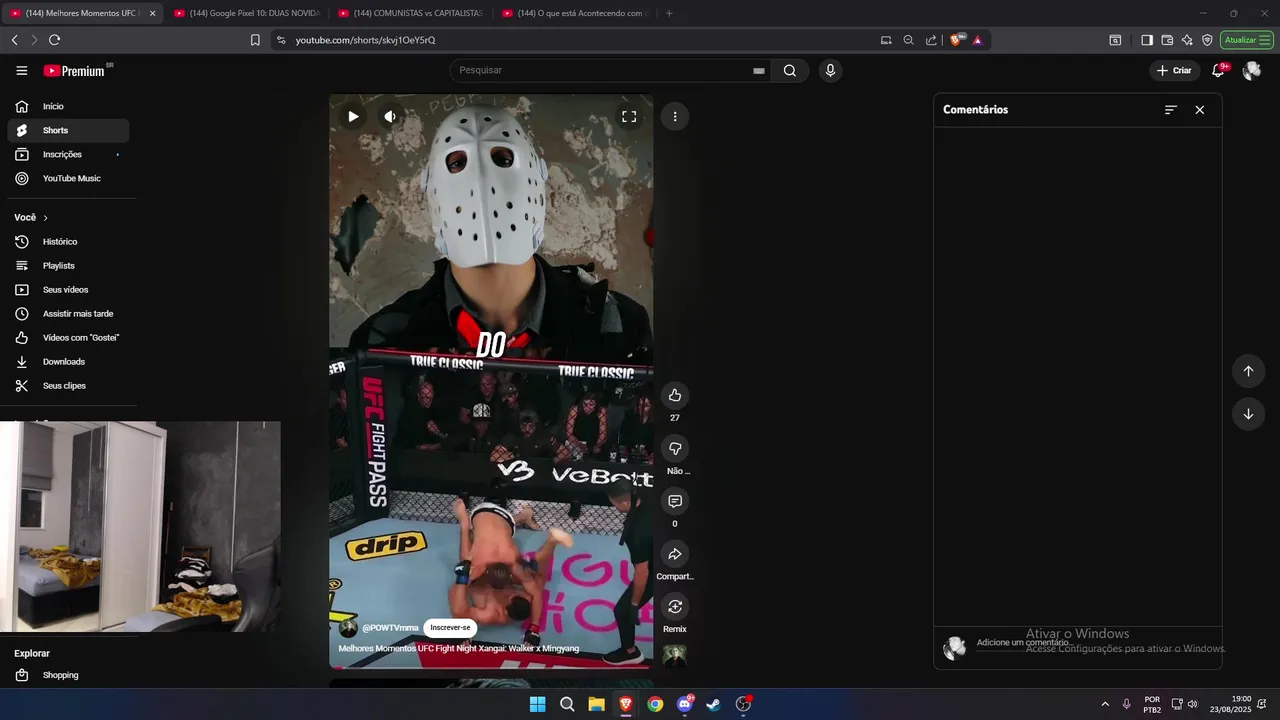Switch to O que está Acontecendo tab
Viewport: 1280px width, 720px height.
(x=574, y=13)
